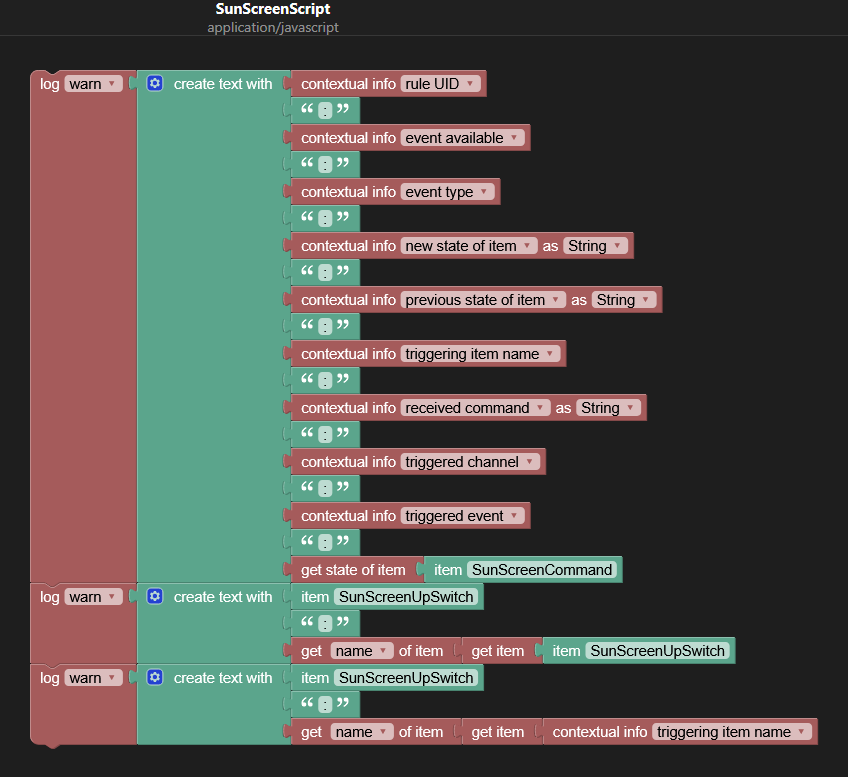Open the received command dropdown
The width and height of the screenshot is (848, 777).
[x=475, y=408]
